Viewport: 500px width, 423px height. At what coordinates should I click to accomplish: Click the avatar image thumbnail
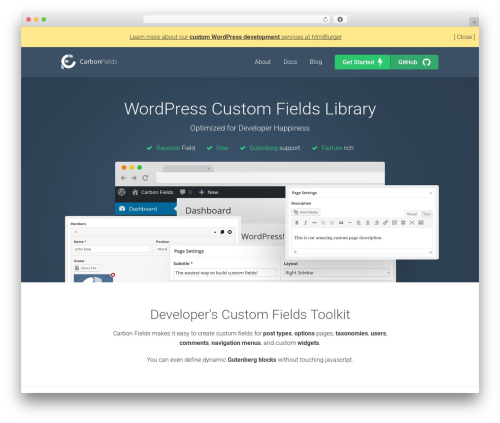[93, 278]
